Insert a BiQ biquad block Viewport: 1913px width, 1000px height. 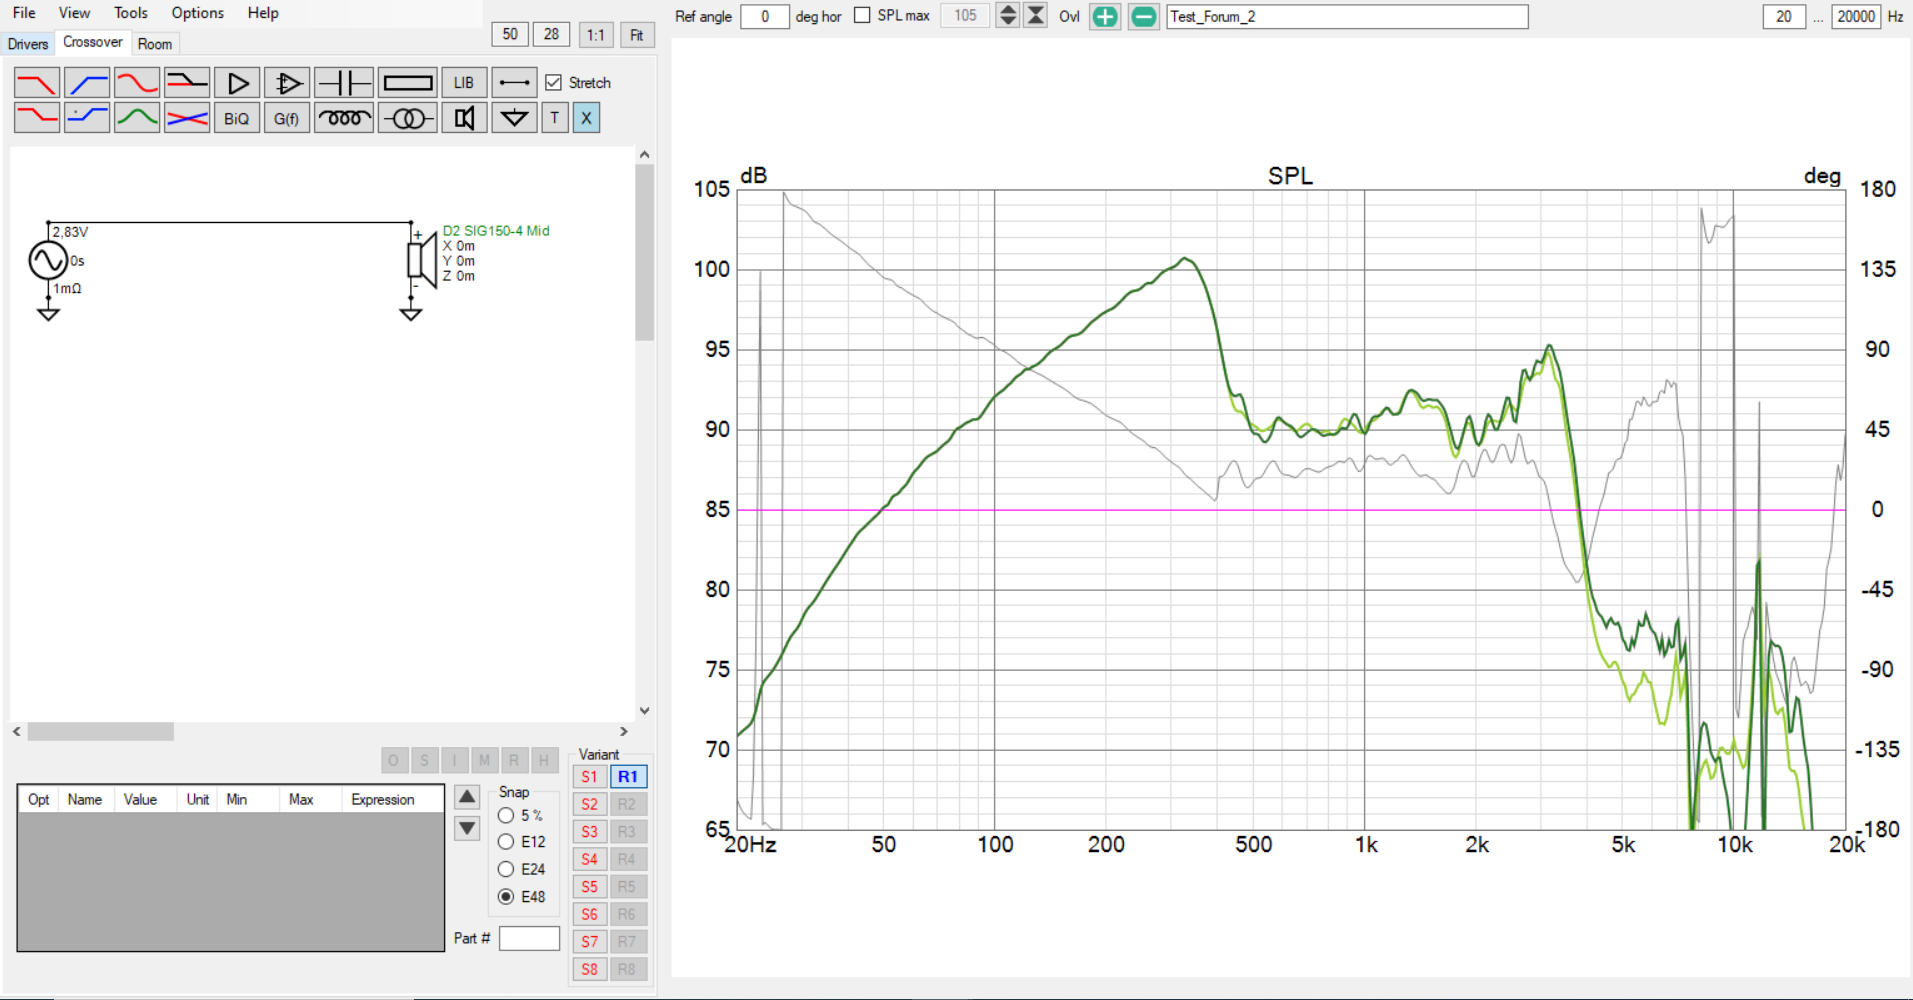(237, 118)
